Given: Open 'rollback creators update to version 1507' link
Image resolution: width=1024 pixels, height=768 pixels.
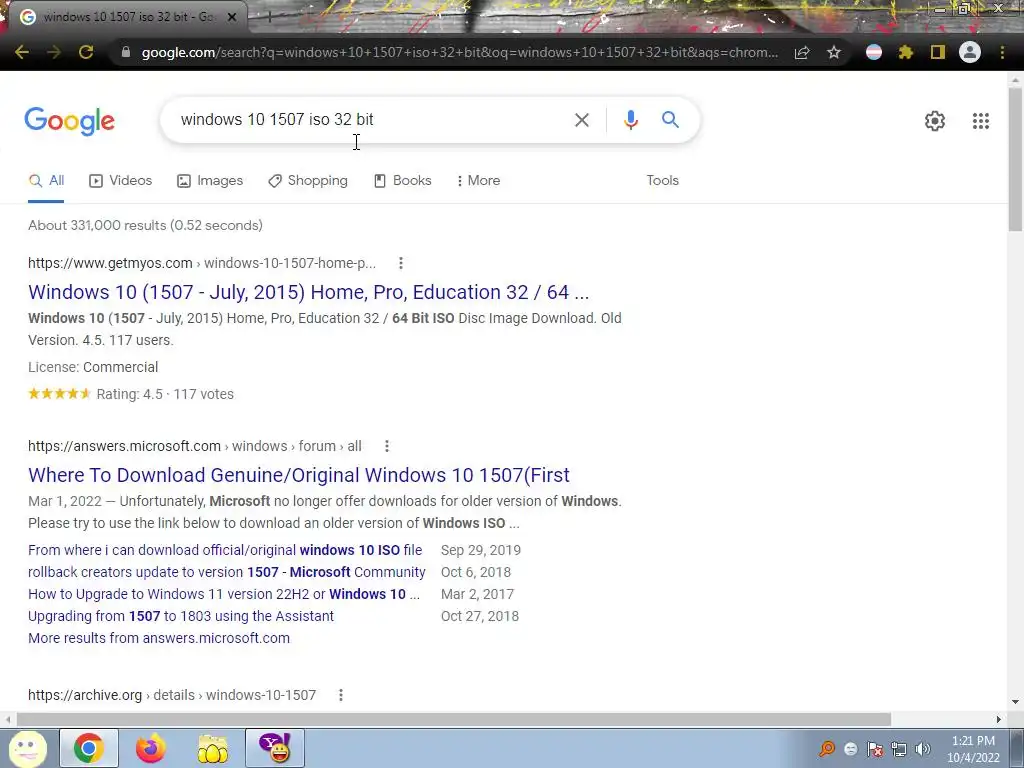Looking at the screenshot, I should (x=227, y=572).
